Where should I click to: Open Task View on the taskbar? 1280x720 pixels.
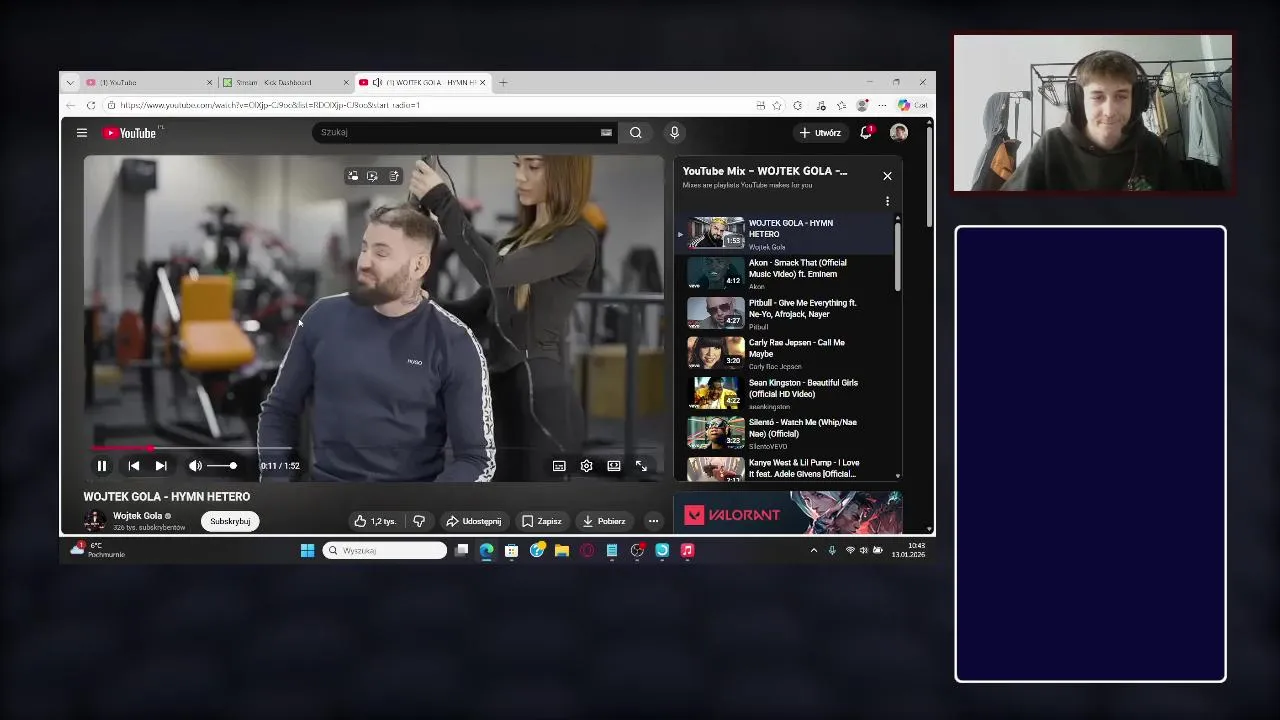click(x=462, y=550)
